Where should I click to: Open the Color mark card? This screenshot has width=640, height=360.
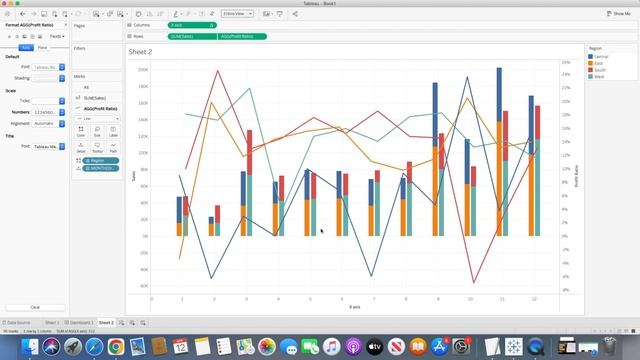(81, 131)
